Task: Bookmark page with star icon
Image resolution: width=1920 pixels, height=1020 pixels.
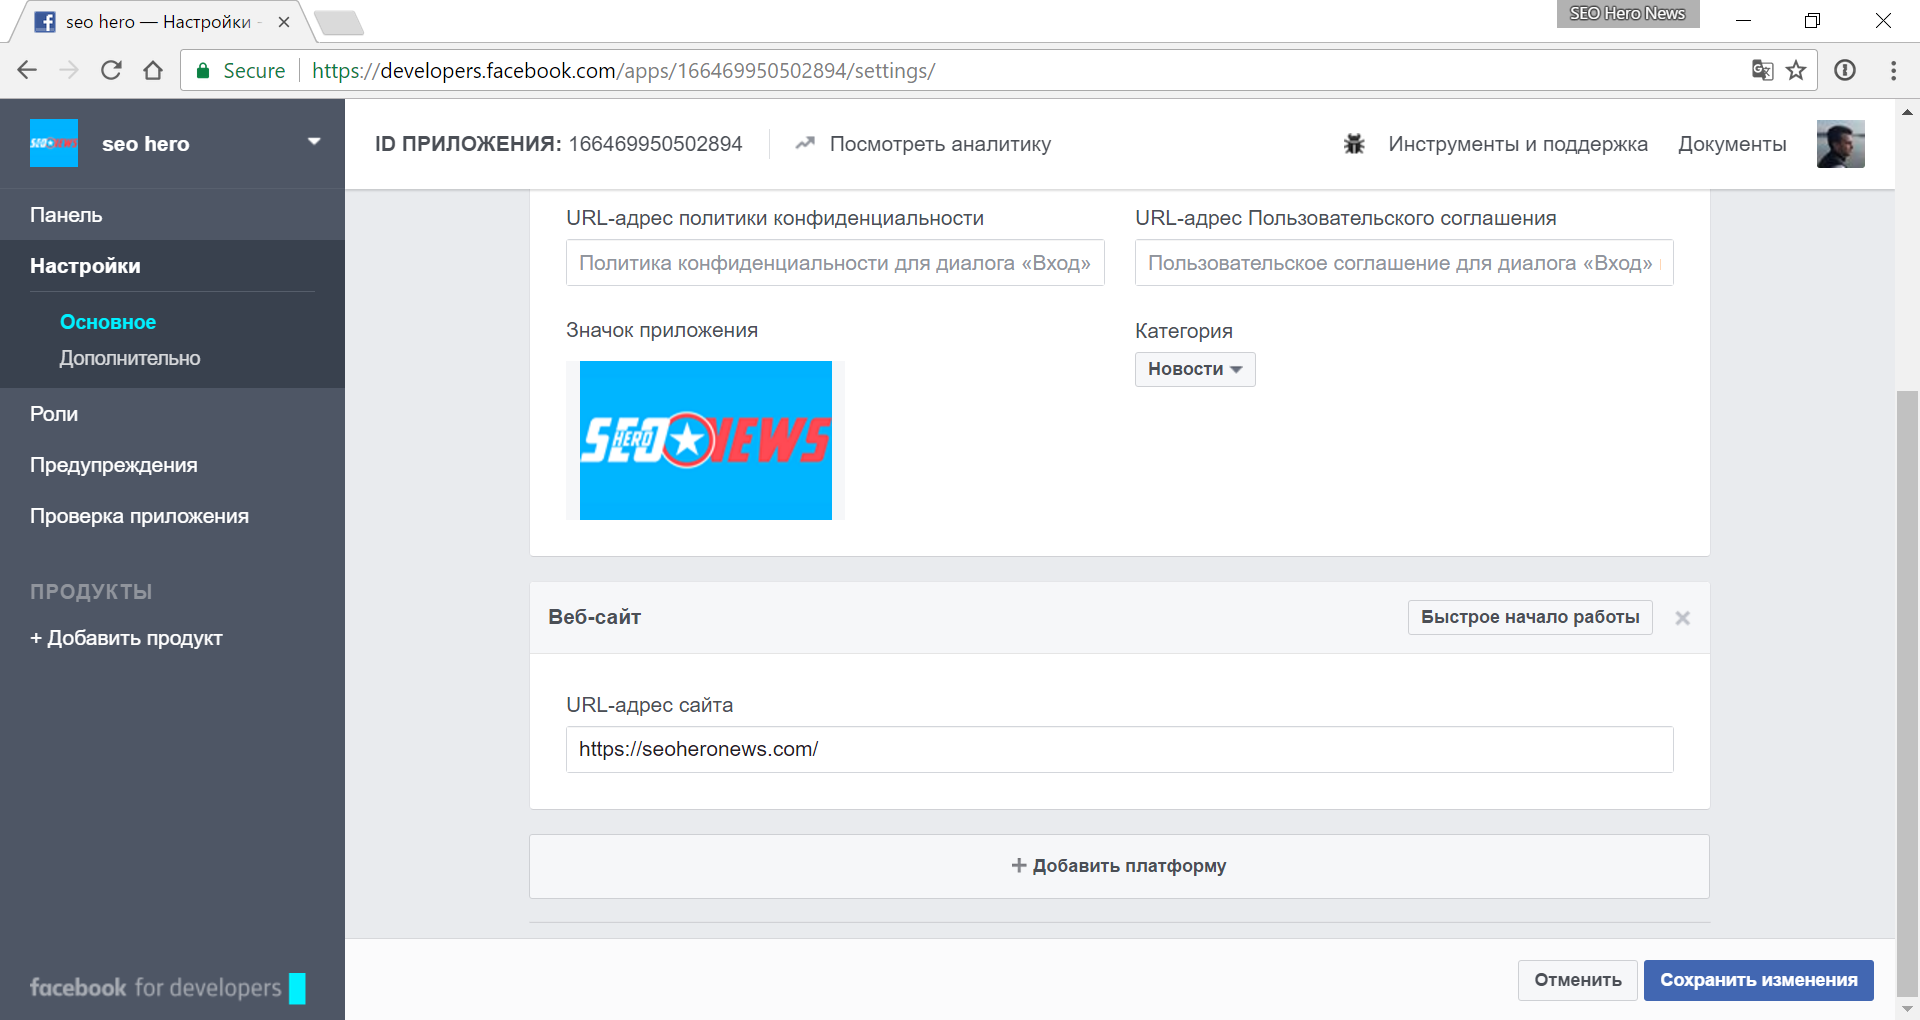Action: tap(1796, 70)
